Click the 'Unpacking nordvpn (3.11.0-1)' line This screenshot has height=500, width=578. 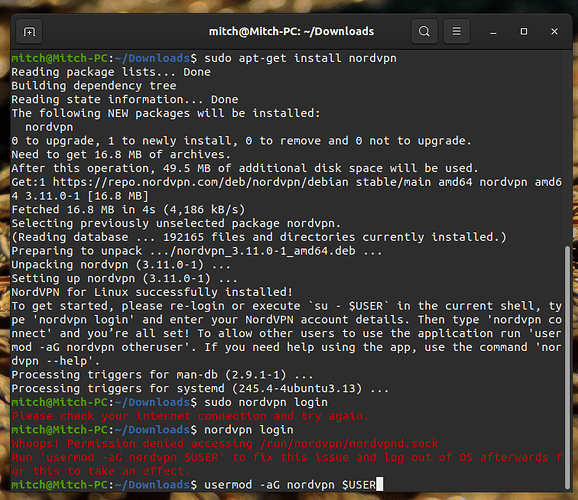[121, 265]
